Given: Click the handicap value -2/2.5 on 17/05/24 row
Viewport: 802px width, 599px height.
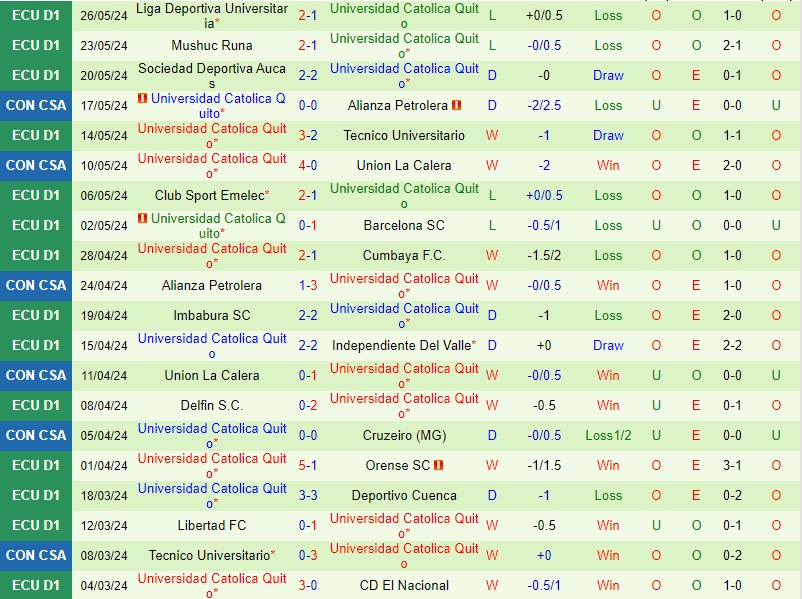Looking at the screenshot, I should [x=544, y=105].
